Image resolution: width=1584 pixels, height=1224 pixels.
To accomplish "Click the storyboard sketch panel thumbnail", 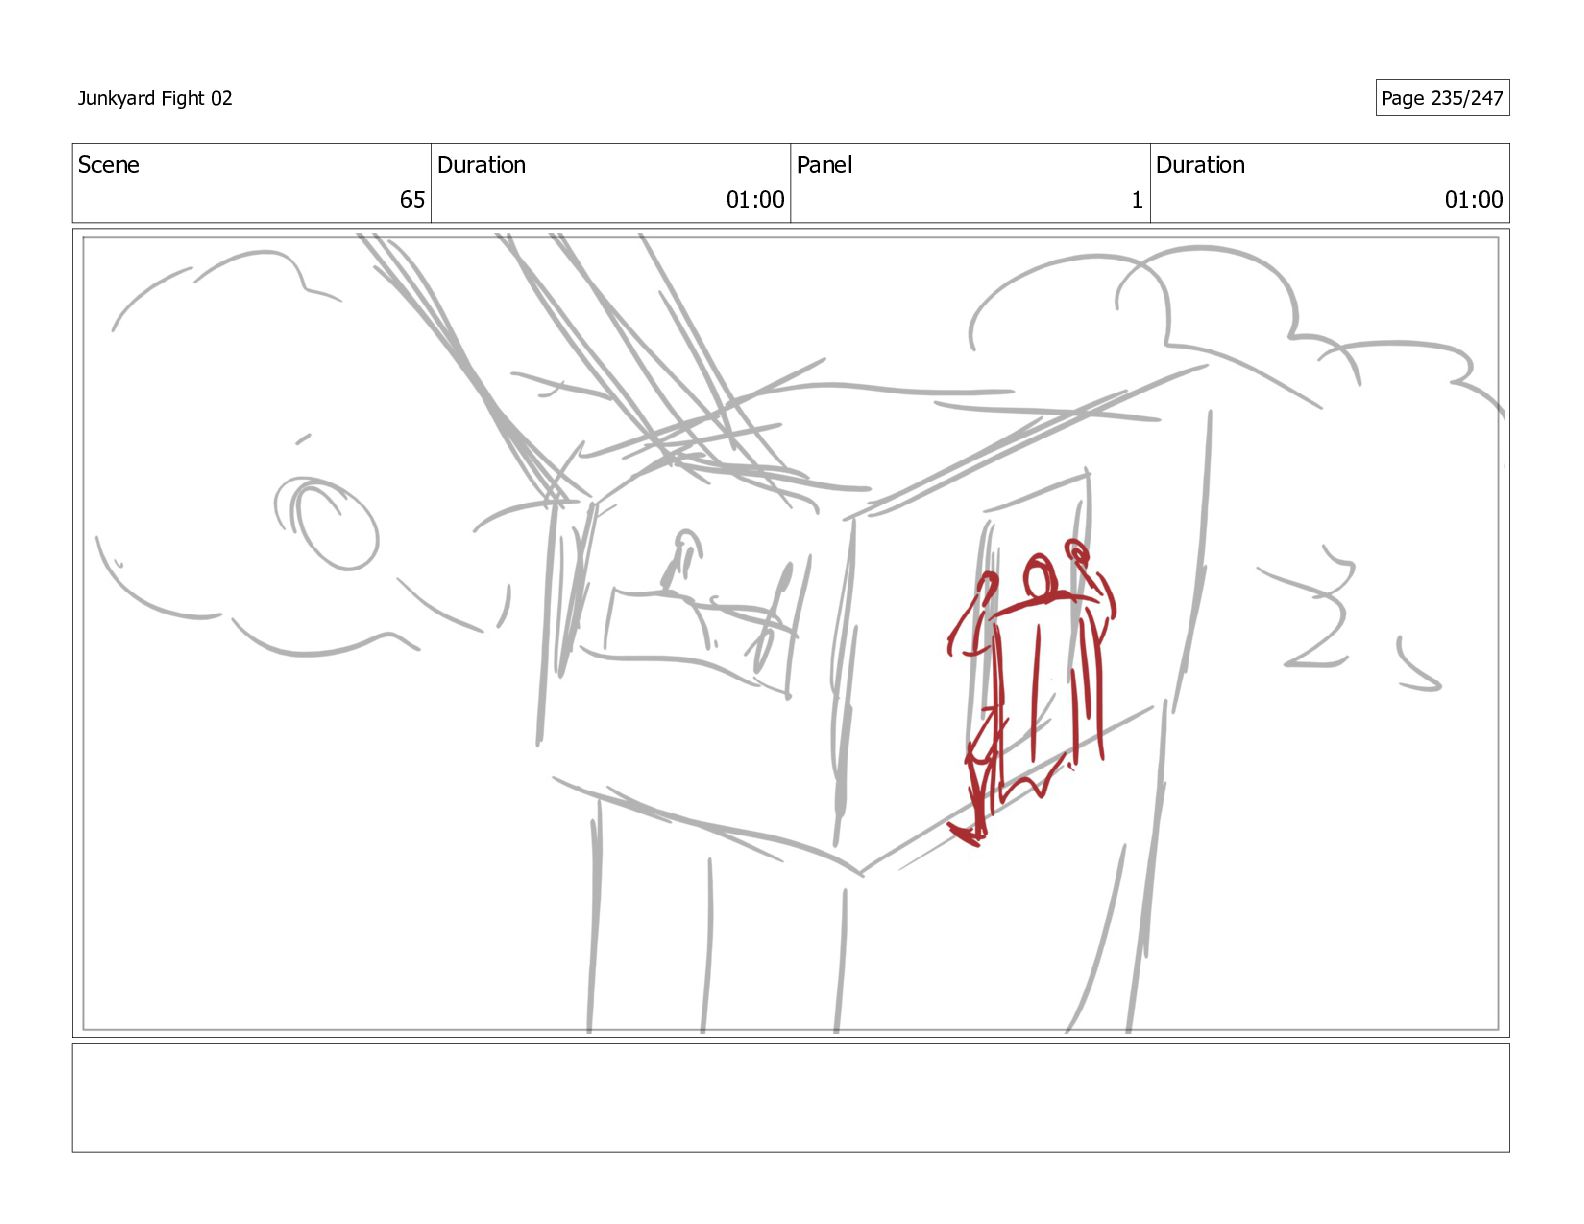I will (x=790, y=633).
